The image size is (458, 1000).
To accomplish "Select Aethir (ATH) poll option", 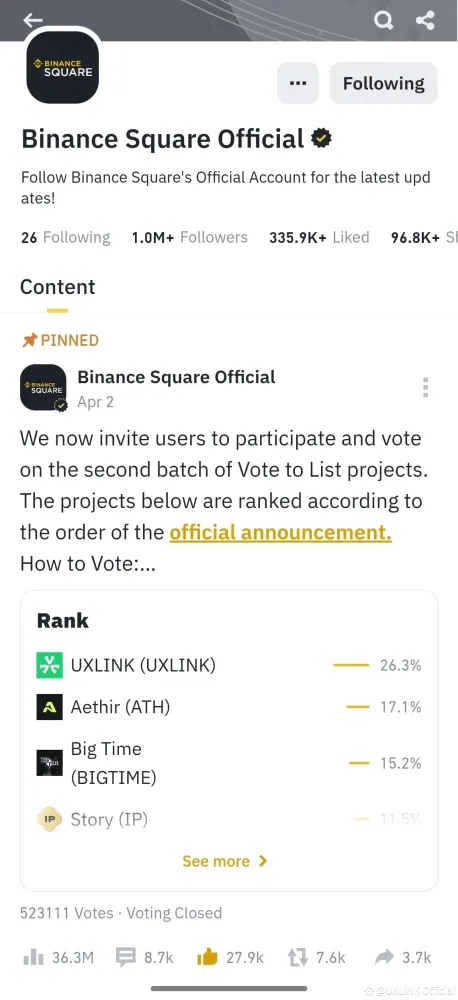I will tap(229, 707).
